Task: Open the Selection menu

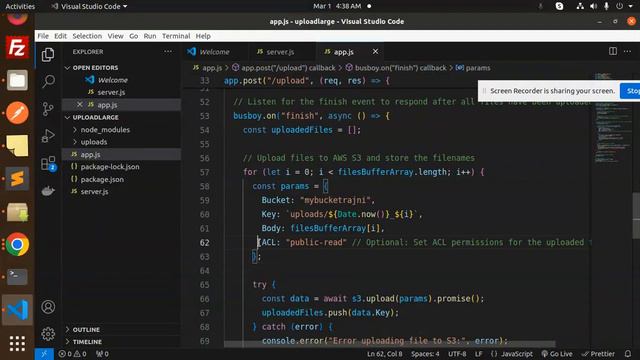Action: coord(87,36)
